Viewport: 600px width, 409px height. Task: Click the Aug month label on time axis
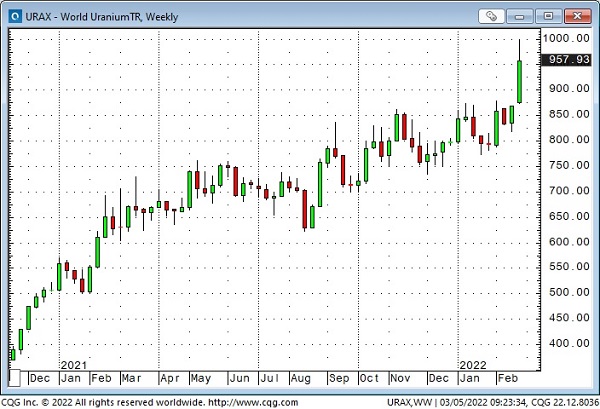tap(300, 378)
